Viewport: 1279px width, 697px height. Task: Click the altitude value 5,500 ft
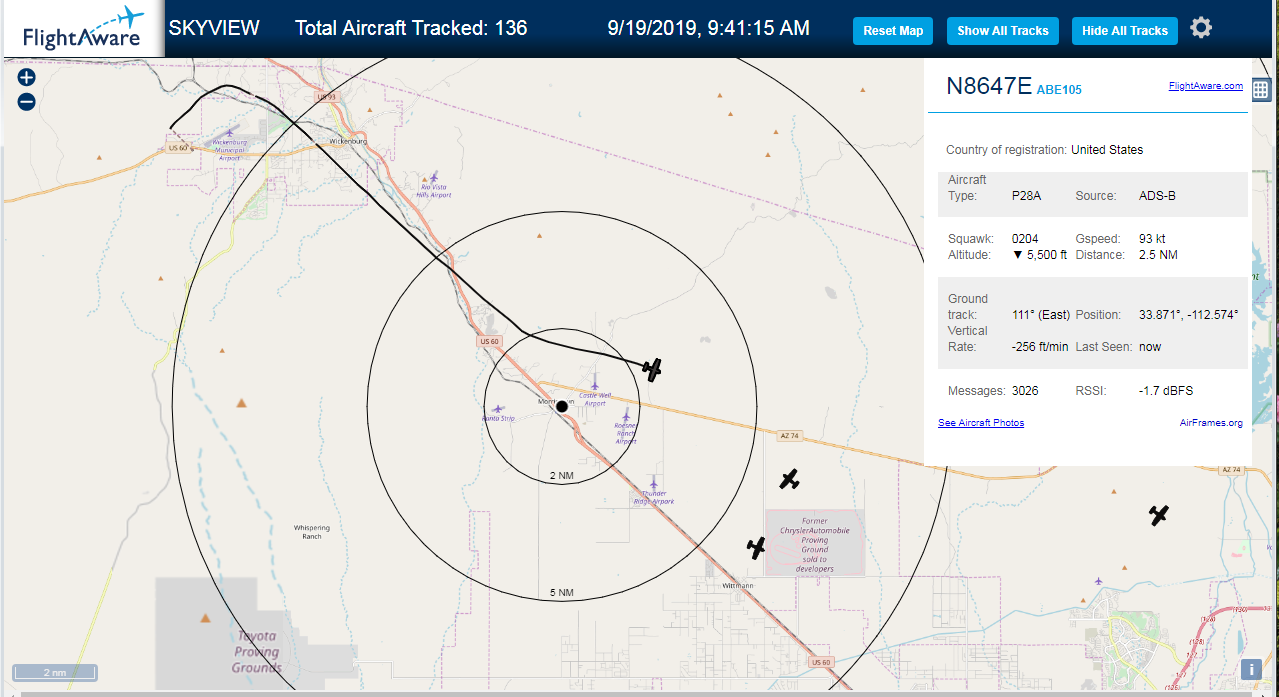[x=1039, y=255]
